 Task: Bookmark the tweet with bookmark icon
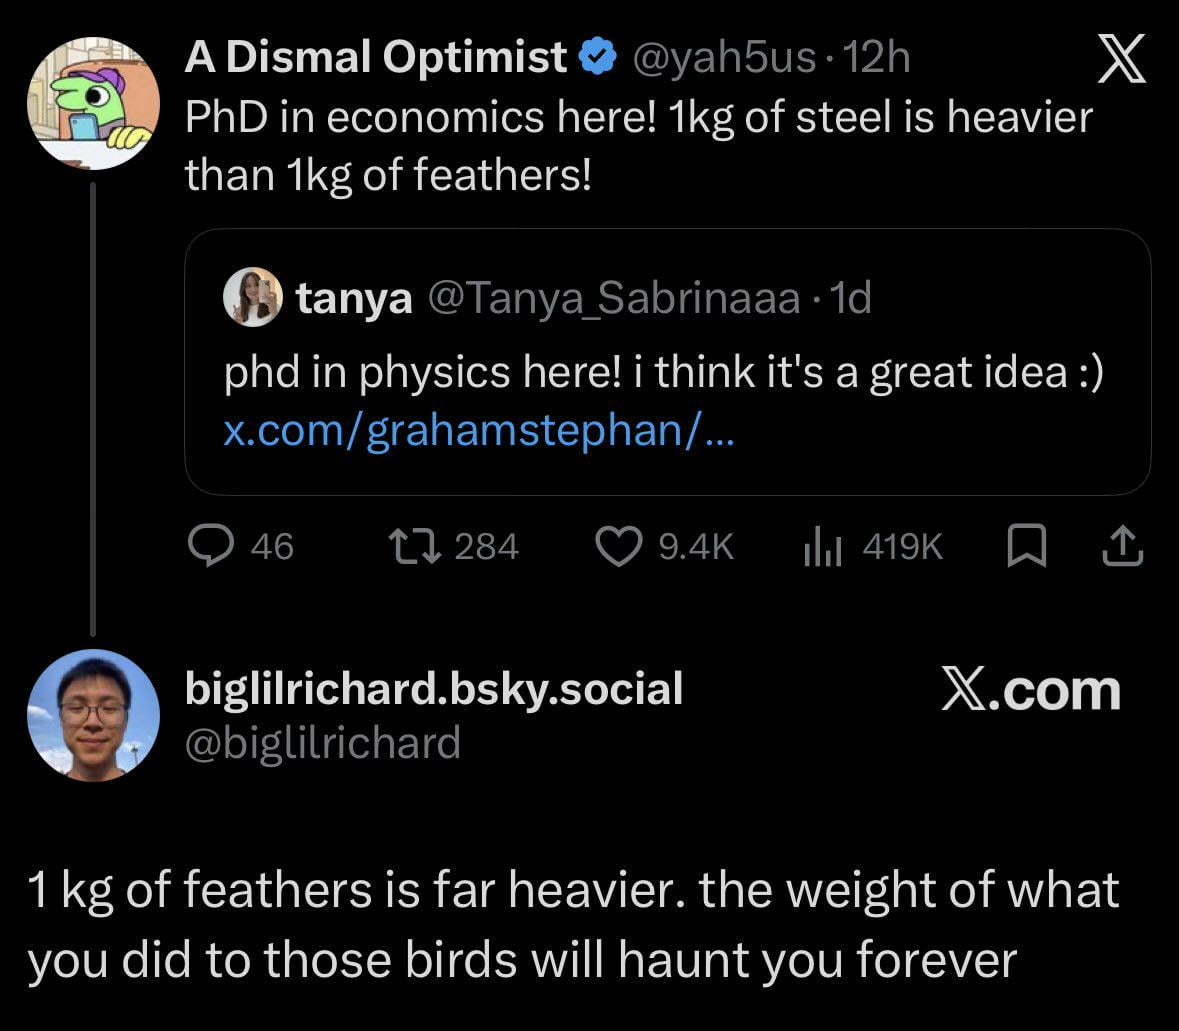pos(1026,546)
